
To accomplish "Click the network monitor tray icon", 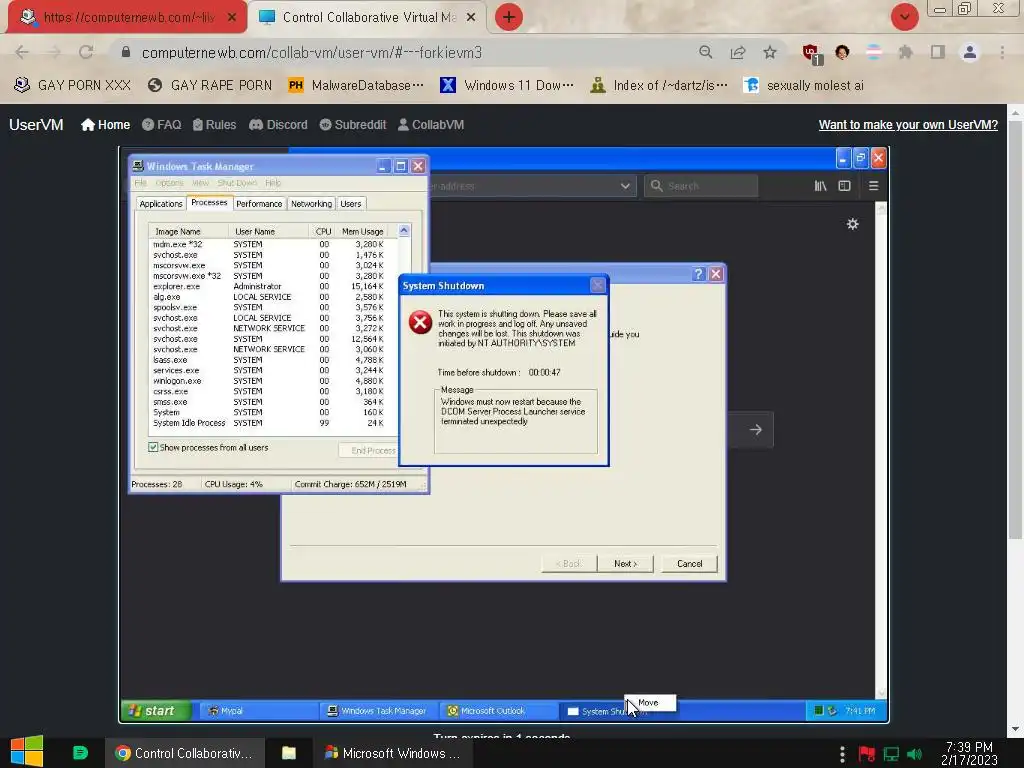I will (891, 754).
